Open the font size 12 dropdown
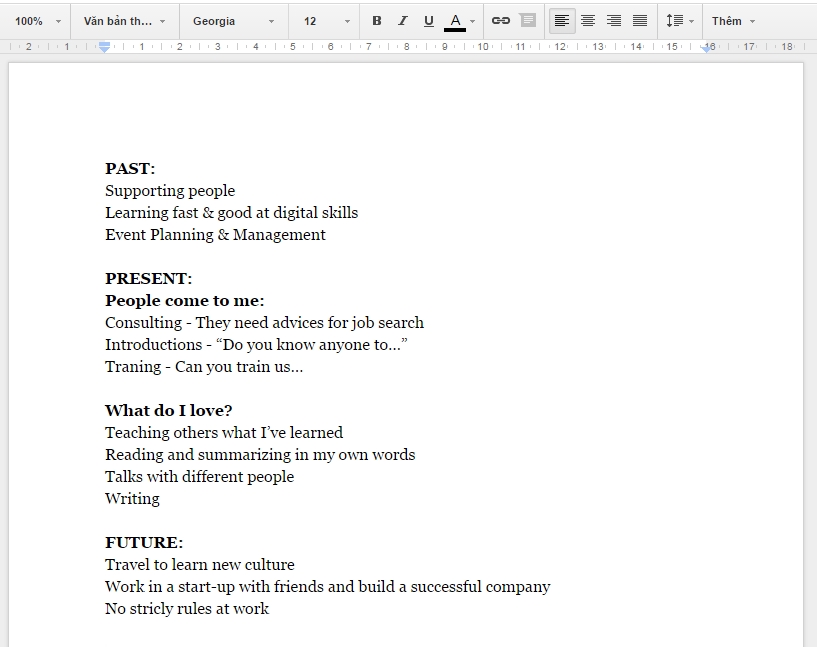The width and height of the screenshot is (817, 647). 327,21
